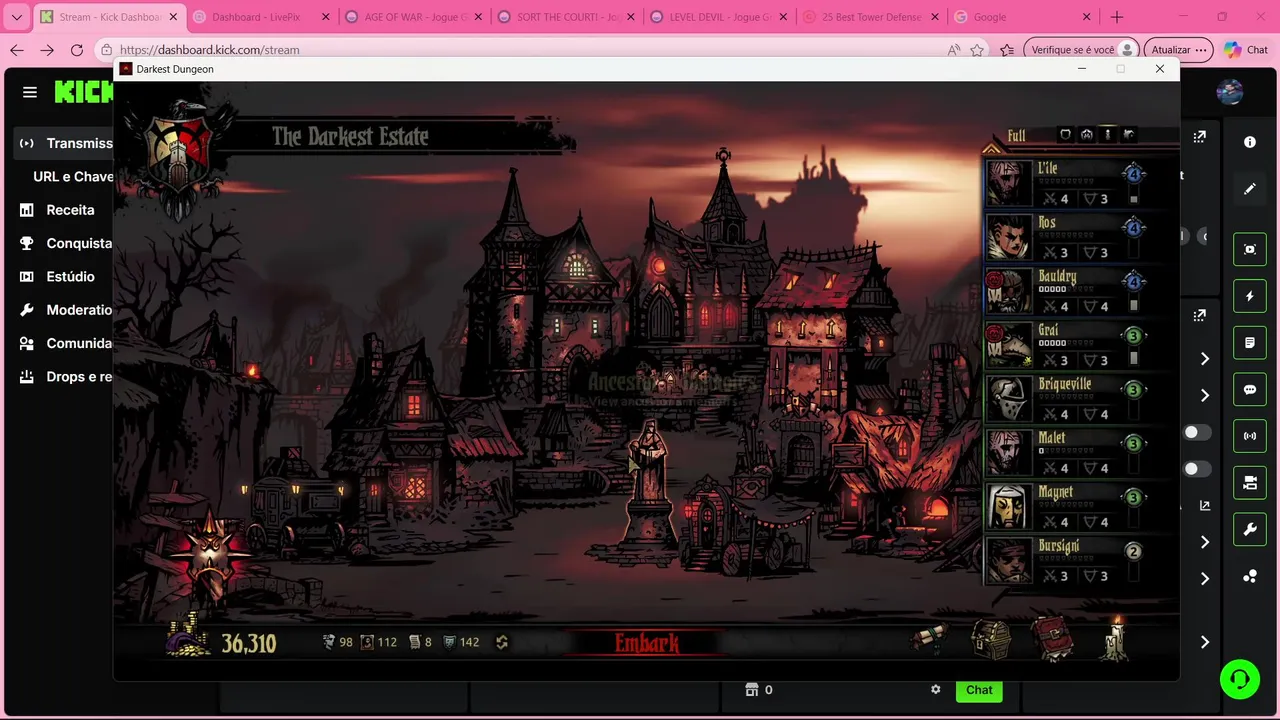The width and height of the screenshot is (1280, 720).
Task: Pop out the second Kick panel
Action: (x=1200, y=315)
